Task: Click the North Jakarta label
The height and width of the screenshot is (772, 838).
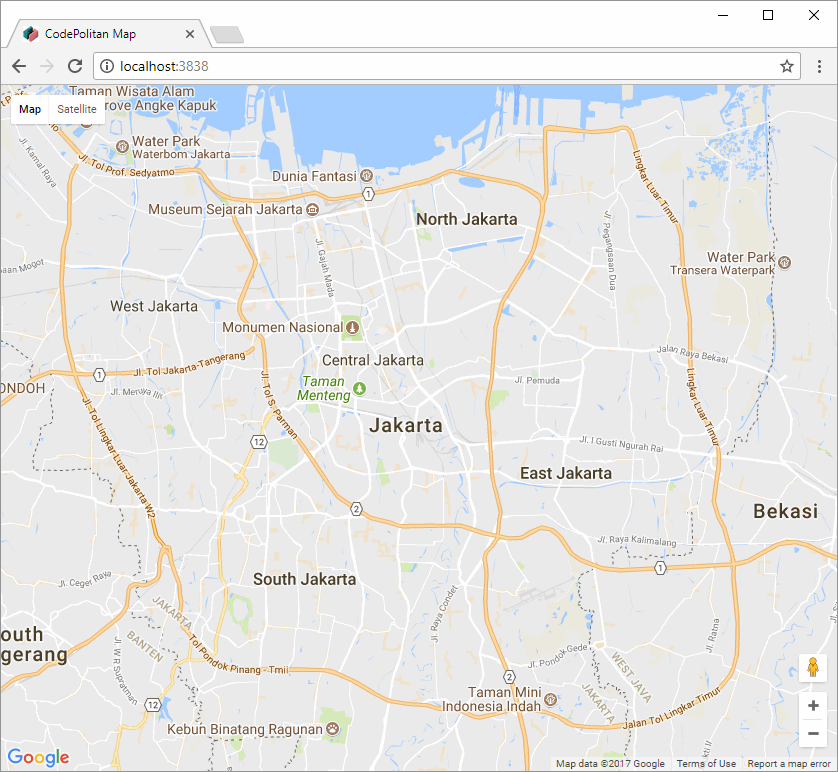Action: click(x=467, y=220)
